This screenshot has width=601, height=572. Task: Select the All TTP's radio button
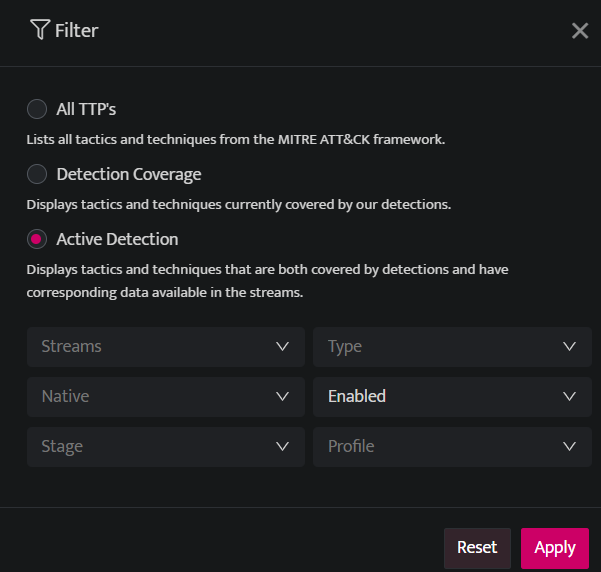click(37, 109)
